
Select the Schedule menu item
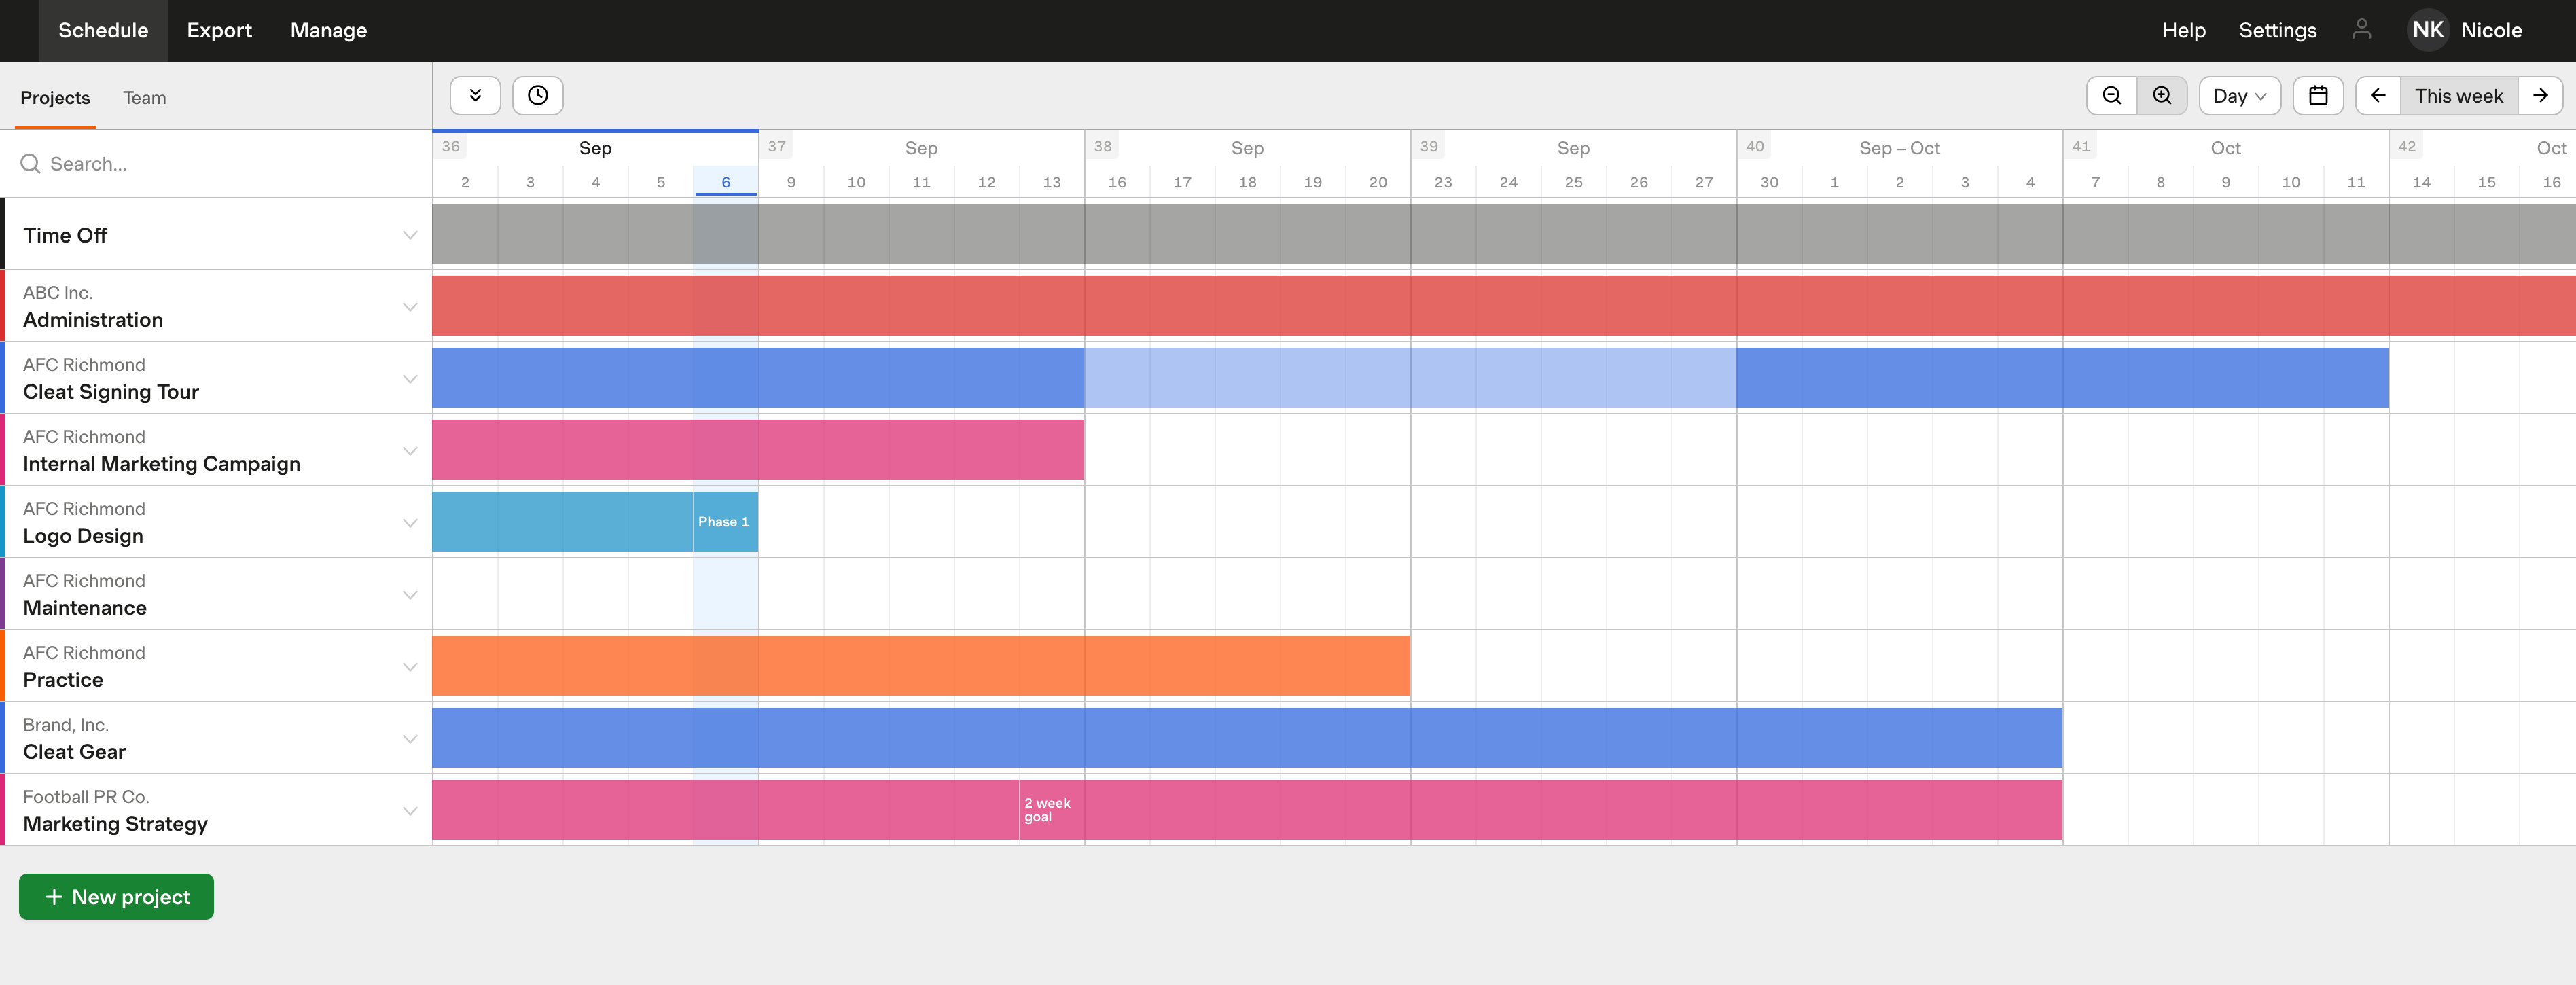pos(102,31)
